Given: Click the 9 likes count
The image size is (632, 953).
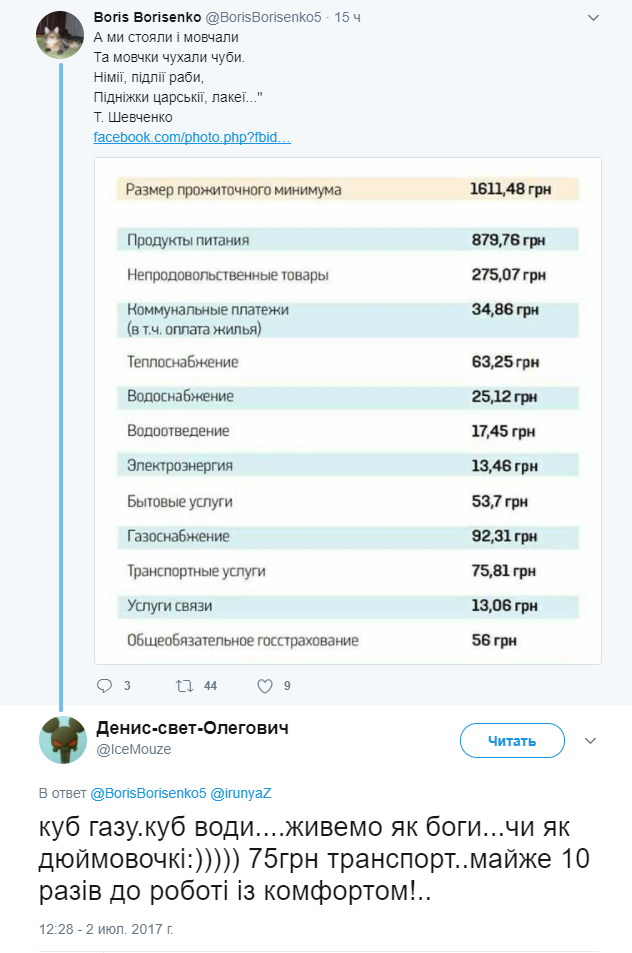Looking at the screenshot, I should click(x=287, y=686).
